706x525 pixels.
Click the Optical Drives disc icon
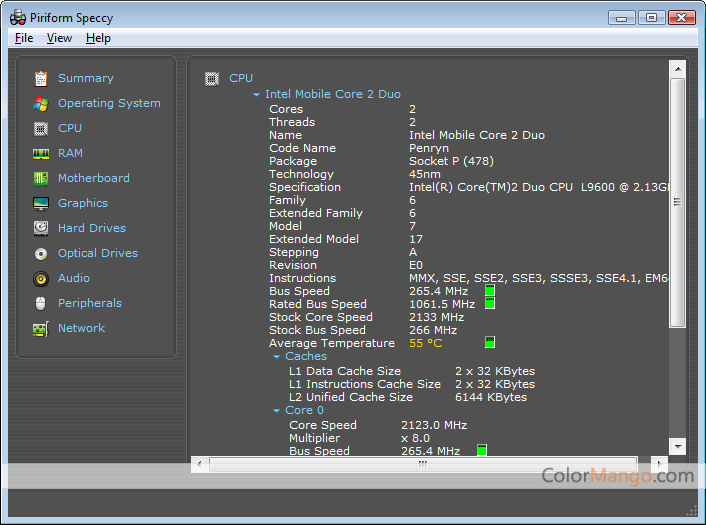tap(41, 253)
